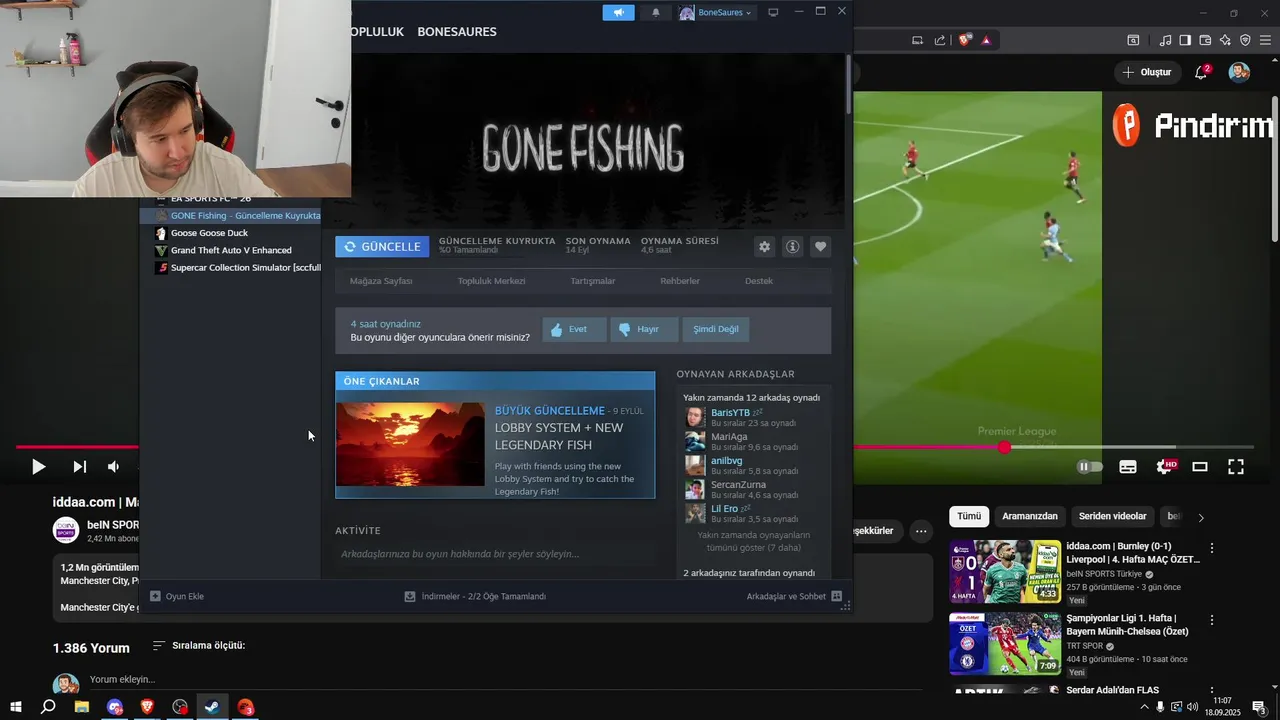Open game settings gear icon for Gone Fishing
1280x720 pixels.
pos(765,247)
